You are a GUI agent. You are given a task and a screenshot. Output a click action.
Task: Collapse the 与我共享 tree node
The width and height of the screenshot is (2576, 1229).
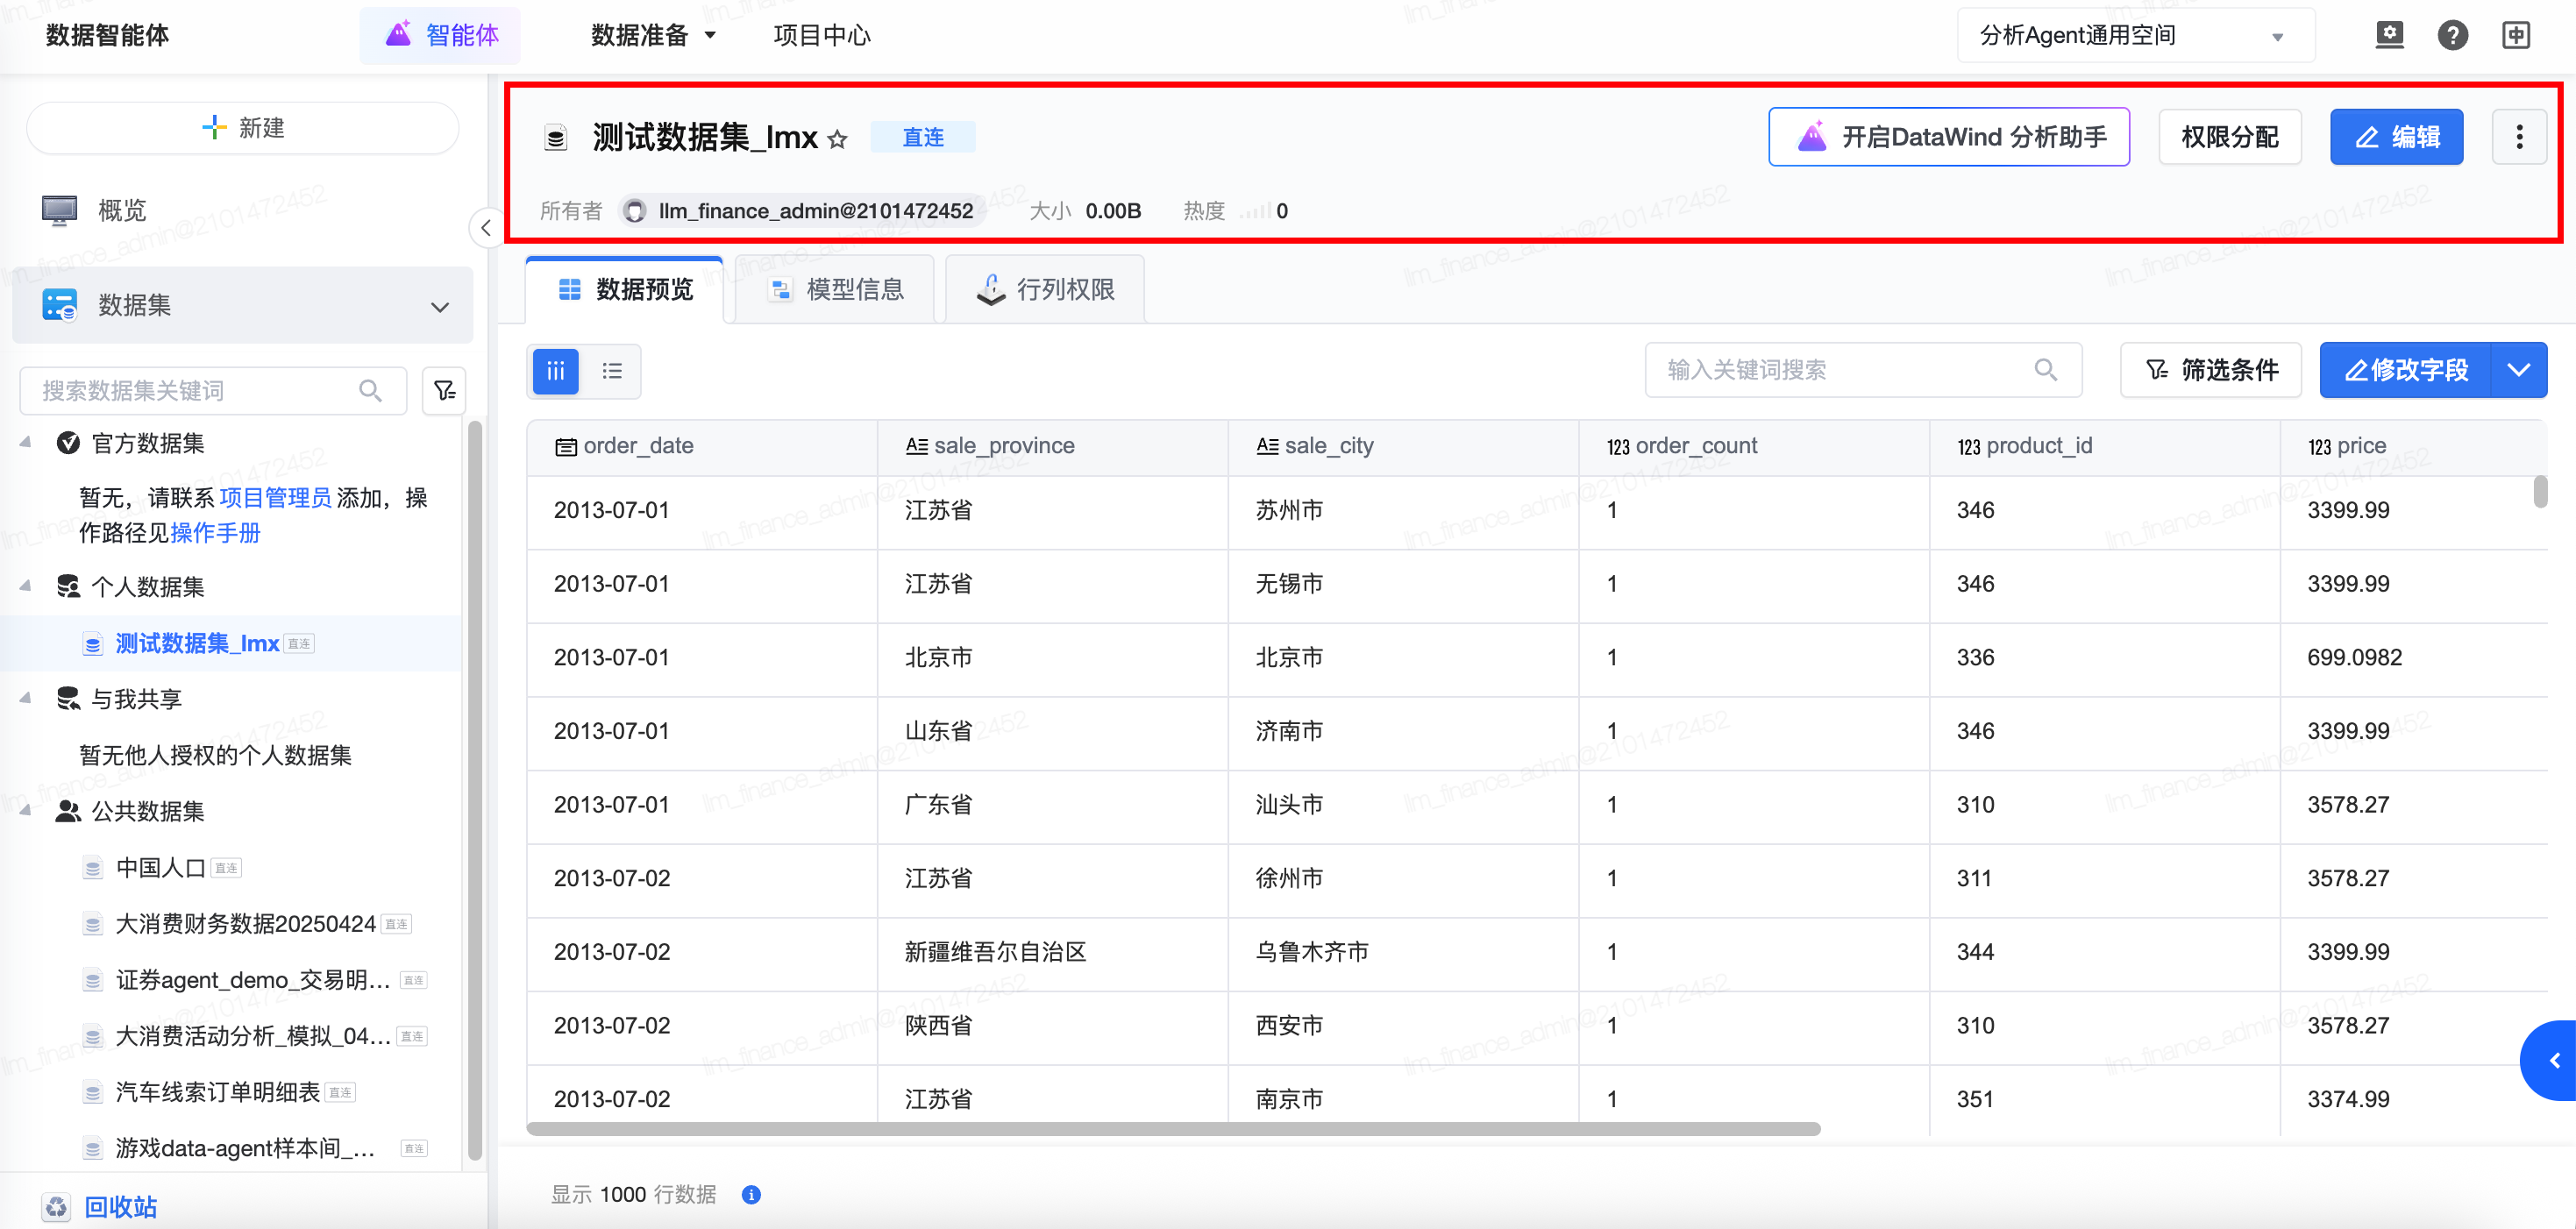point(25,698)
